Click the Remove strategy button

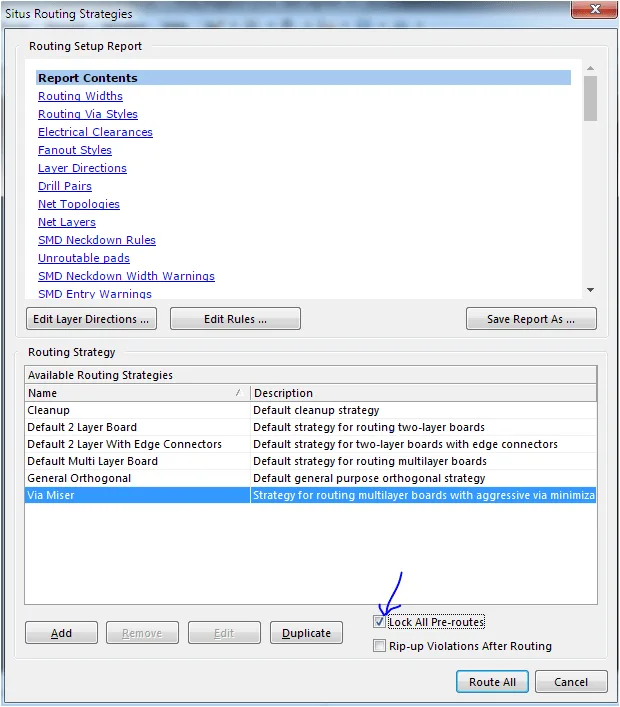tap(142, 633)
